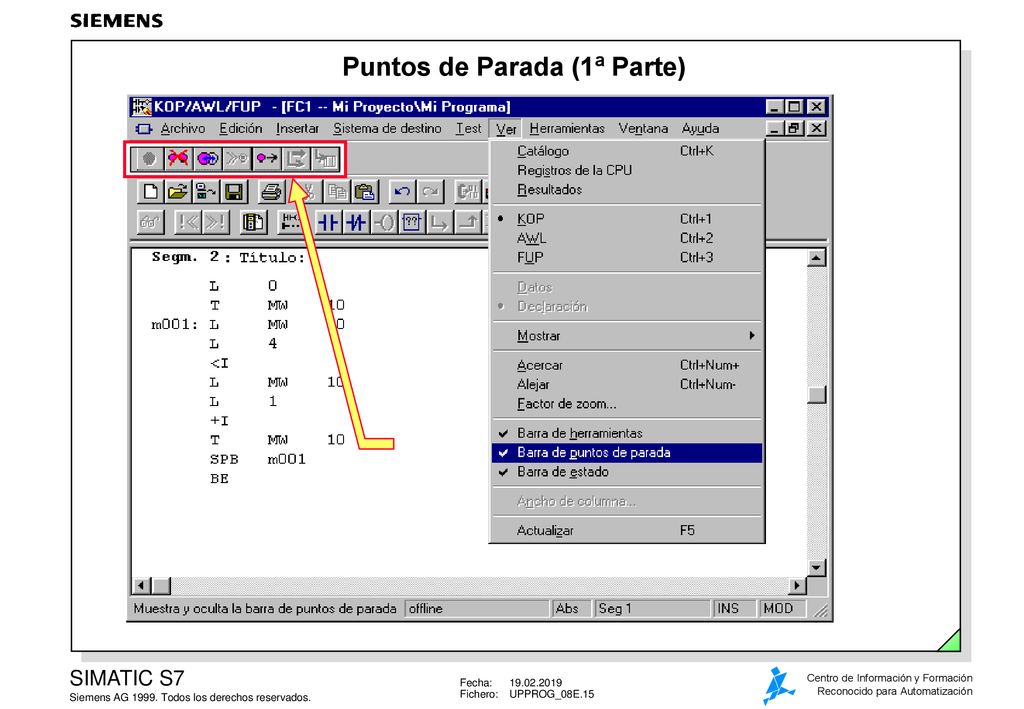Open the Edición menu
The height and width of the screenshot is (709, 1024).
[x=240, y=129]
